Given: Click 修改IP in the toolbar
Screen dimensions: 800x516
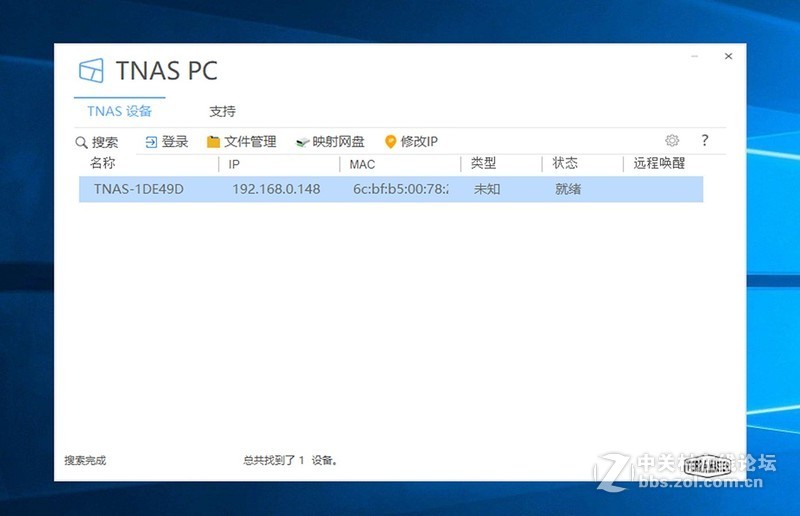Looking at the screenshot, I should (x=419, y=142).
